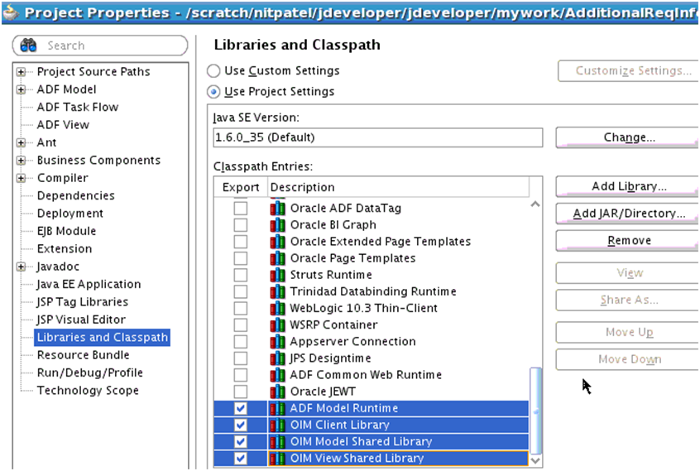The width and height of the screenshot is (700, 471).
Task: Select Technology Scope in the tree
Action: coord(88,391)
